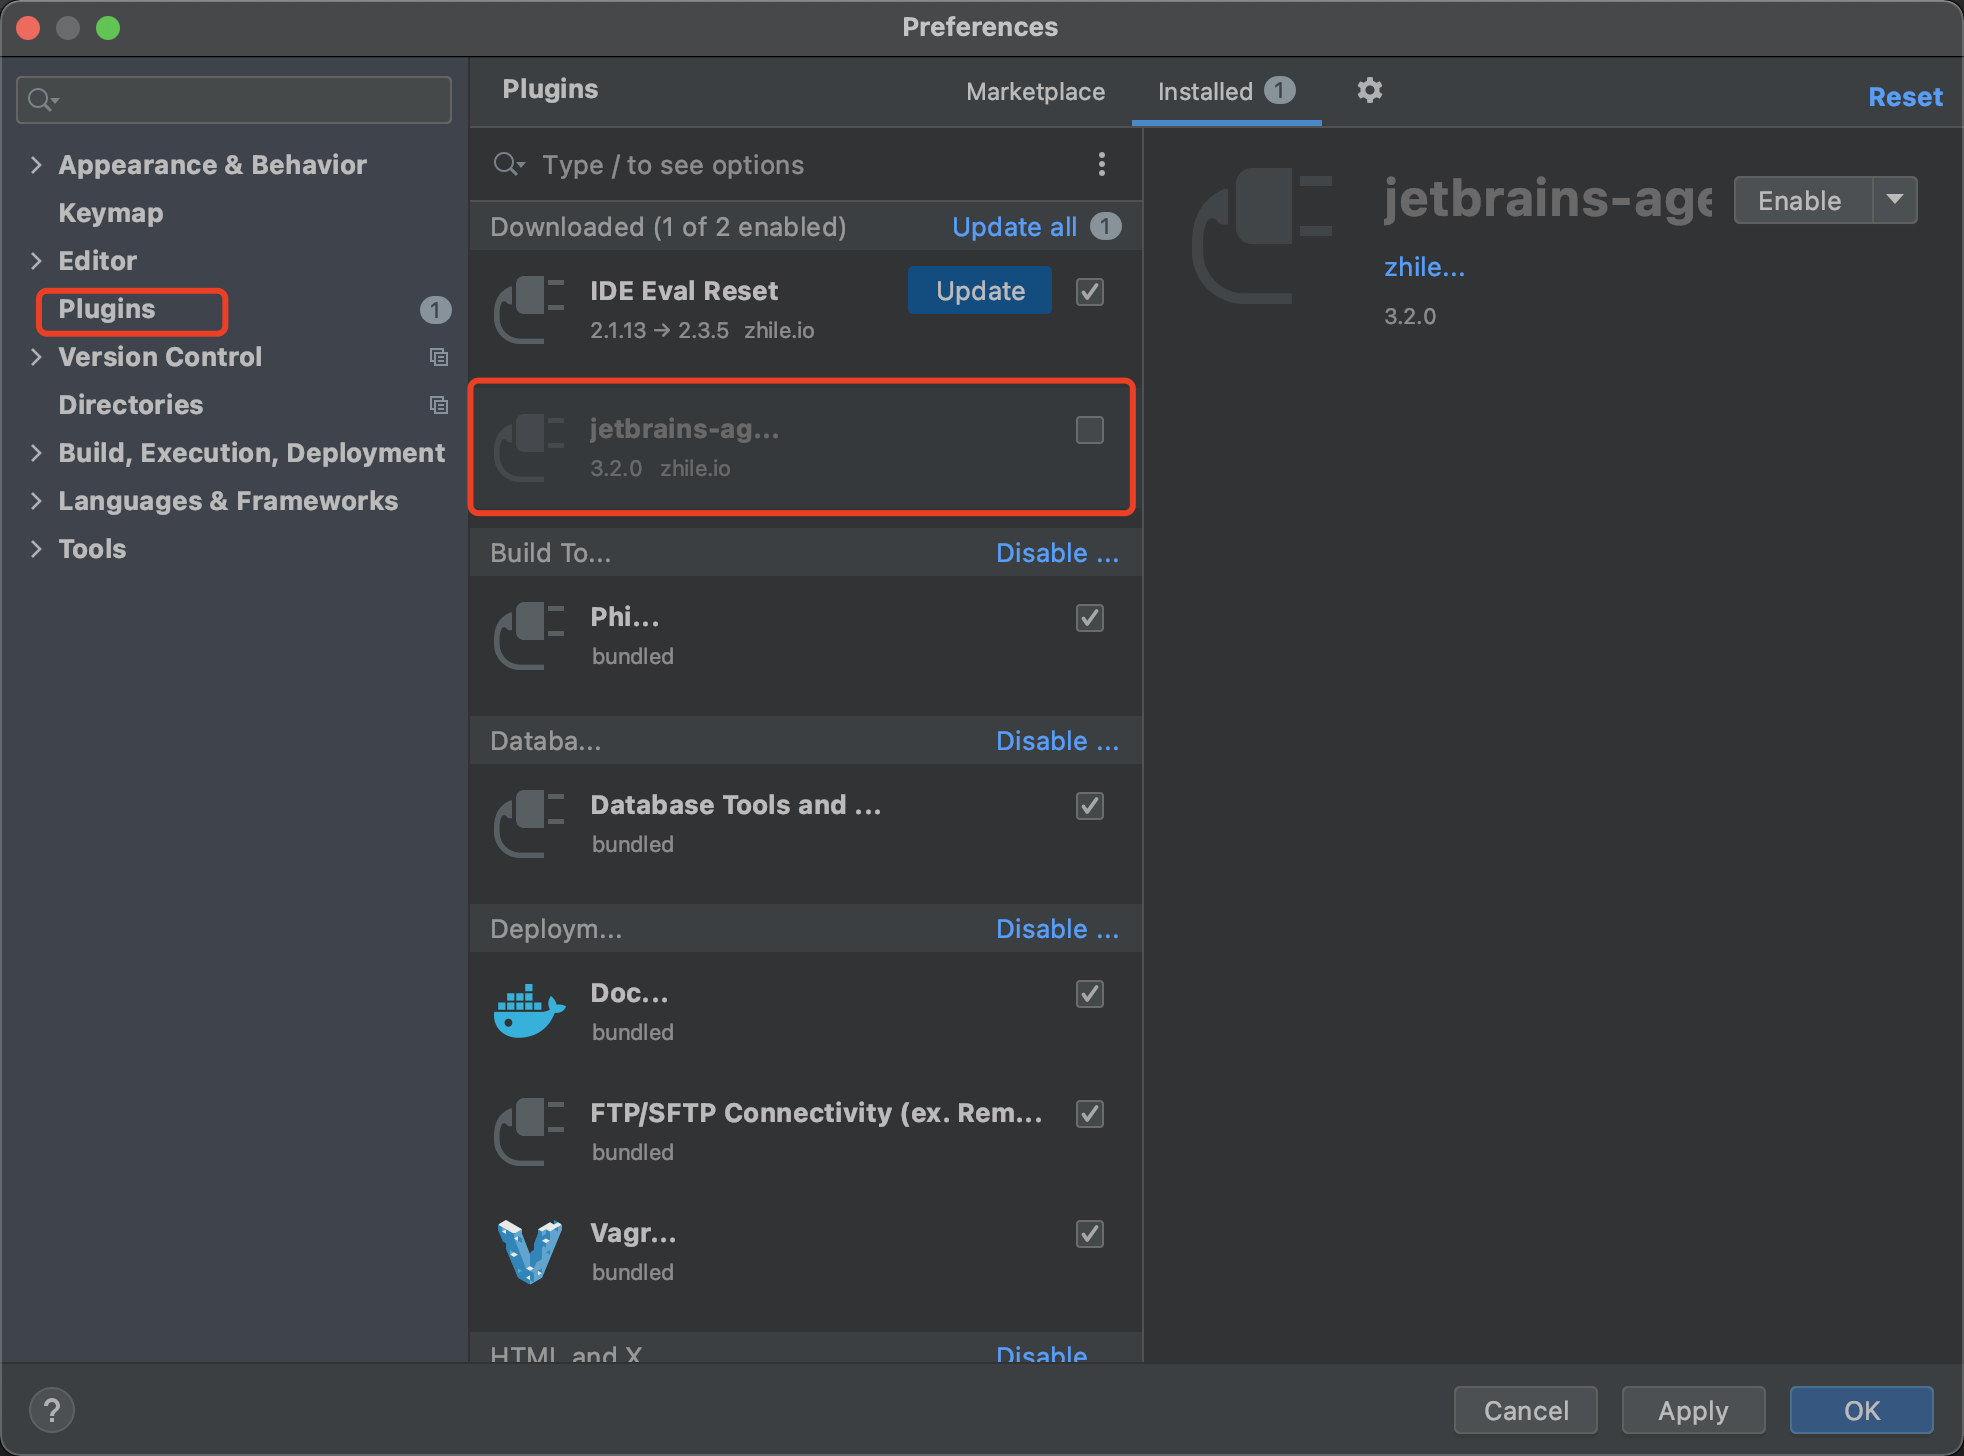
Task: Click the IDE Eval Reset plugin icon
Action: pyautogui.click(x=530, y=310)
